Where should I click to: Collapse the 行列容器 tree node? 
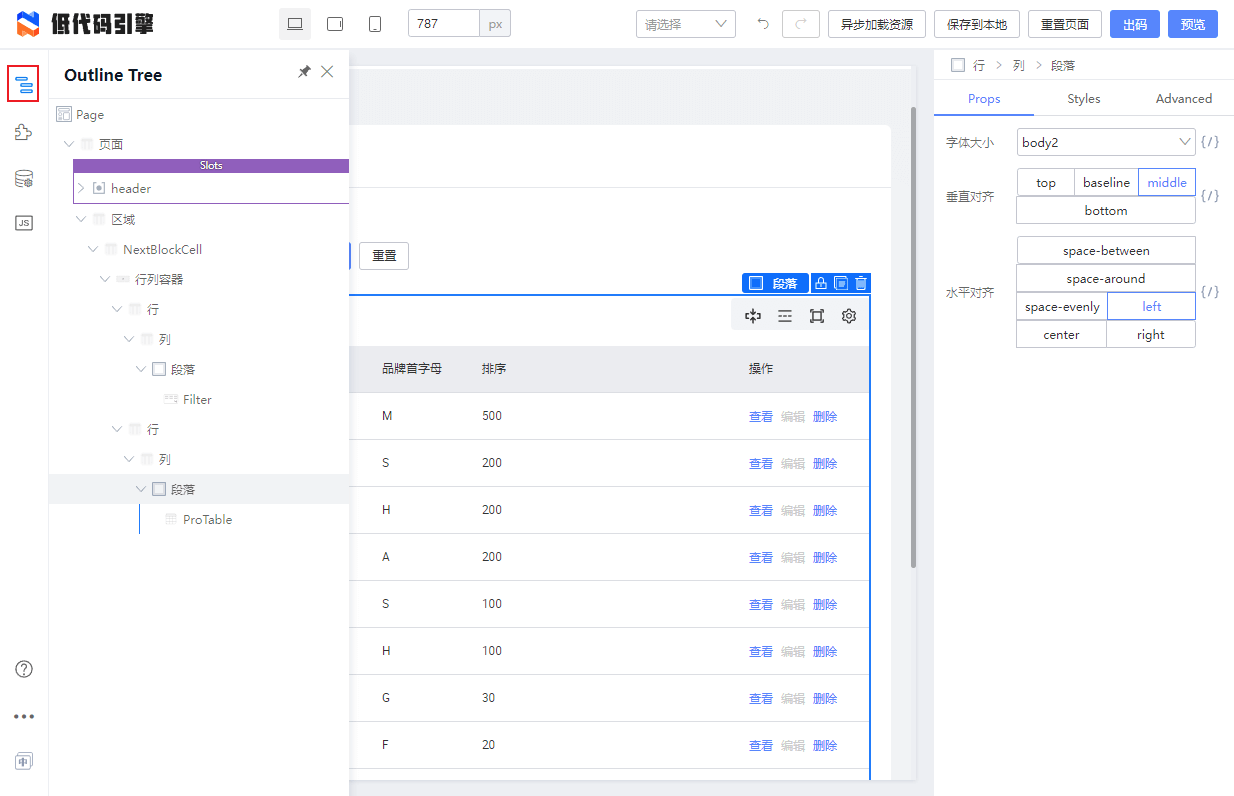(105, 279)
